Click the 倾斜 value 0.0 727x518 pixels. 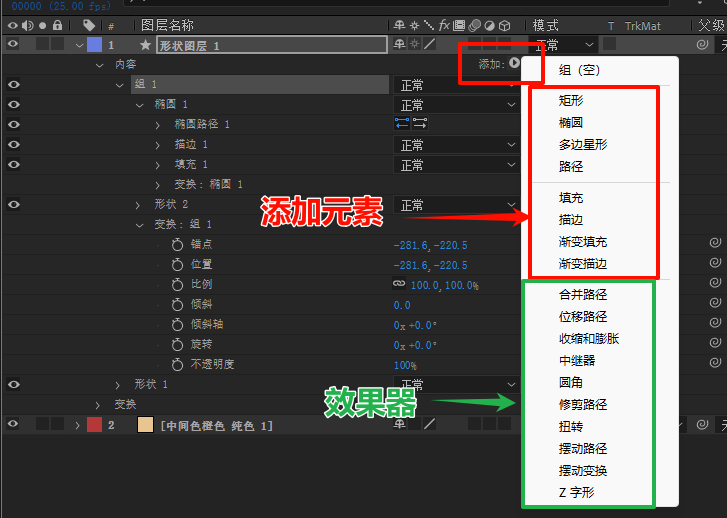[x=402, y=305]
